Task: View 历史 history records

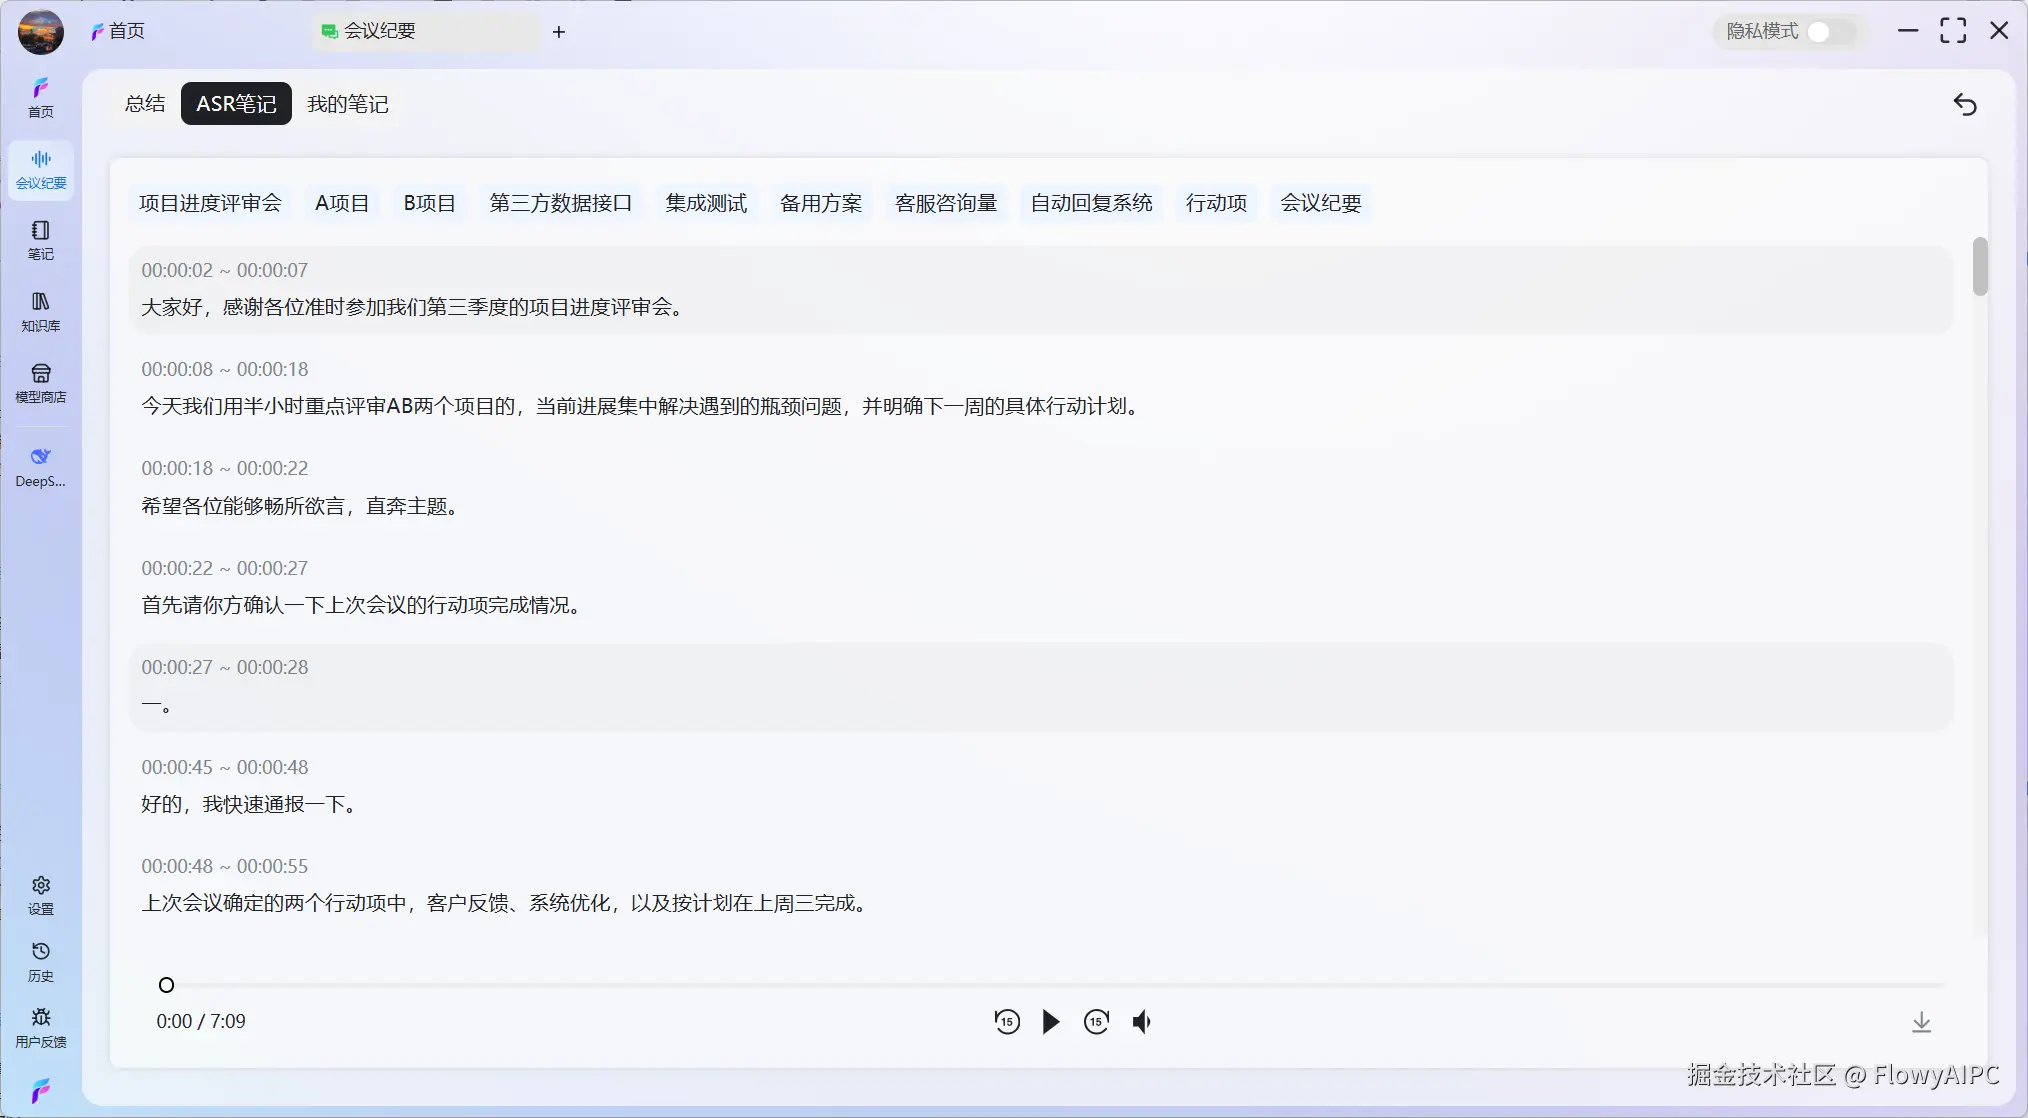Action: coord(40,961)
